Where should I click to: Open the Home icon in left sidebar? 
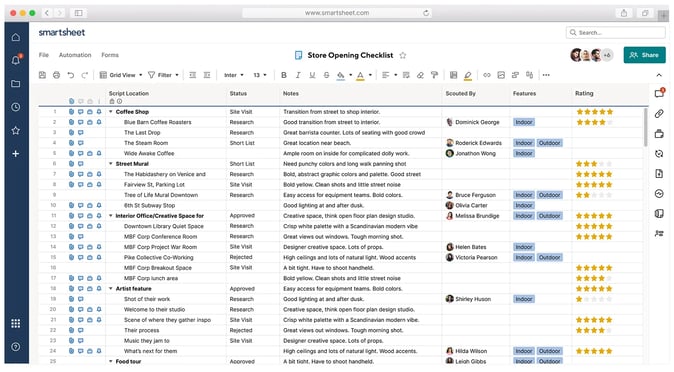16,37
